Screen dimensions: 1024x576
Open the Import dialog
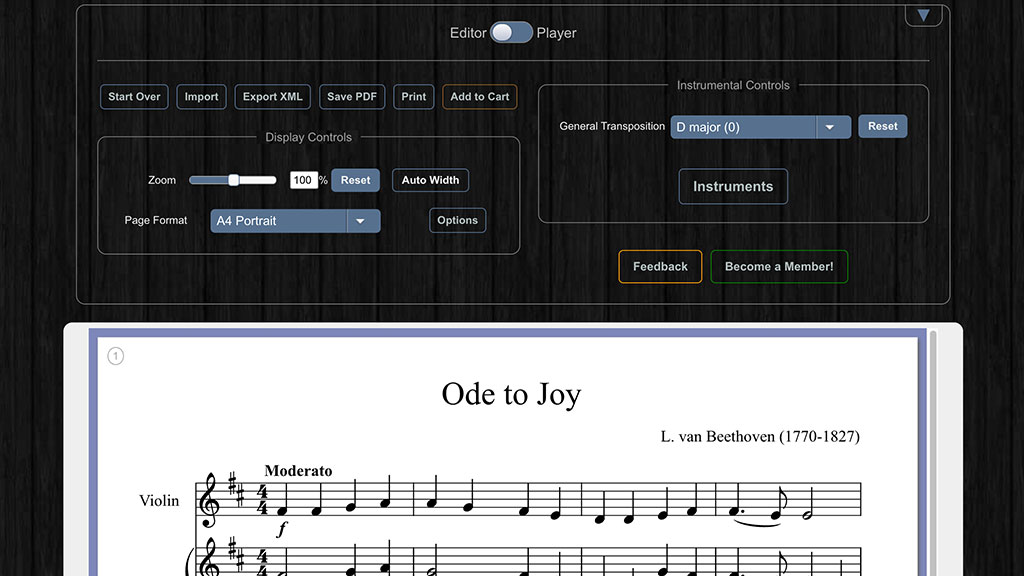click(201, 97)
